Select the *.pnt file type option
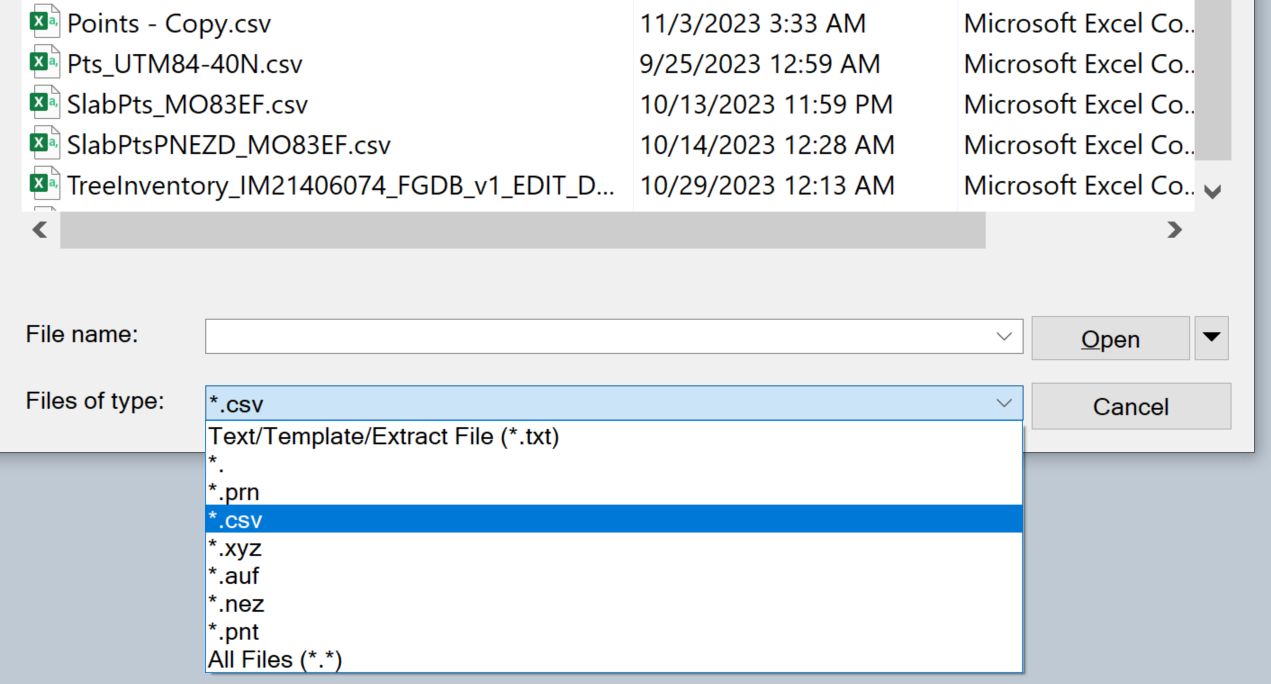The height and width of the screenshot is (684, 1271). [x=234, y=632]
